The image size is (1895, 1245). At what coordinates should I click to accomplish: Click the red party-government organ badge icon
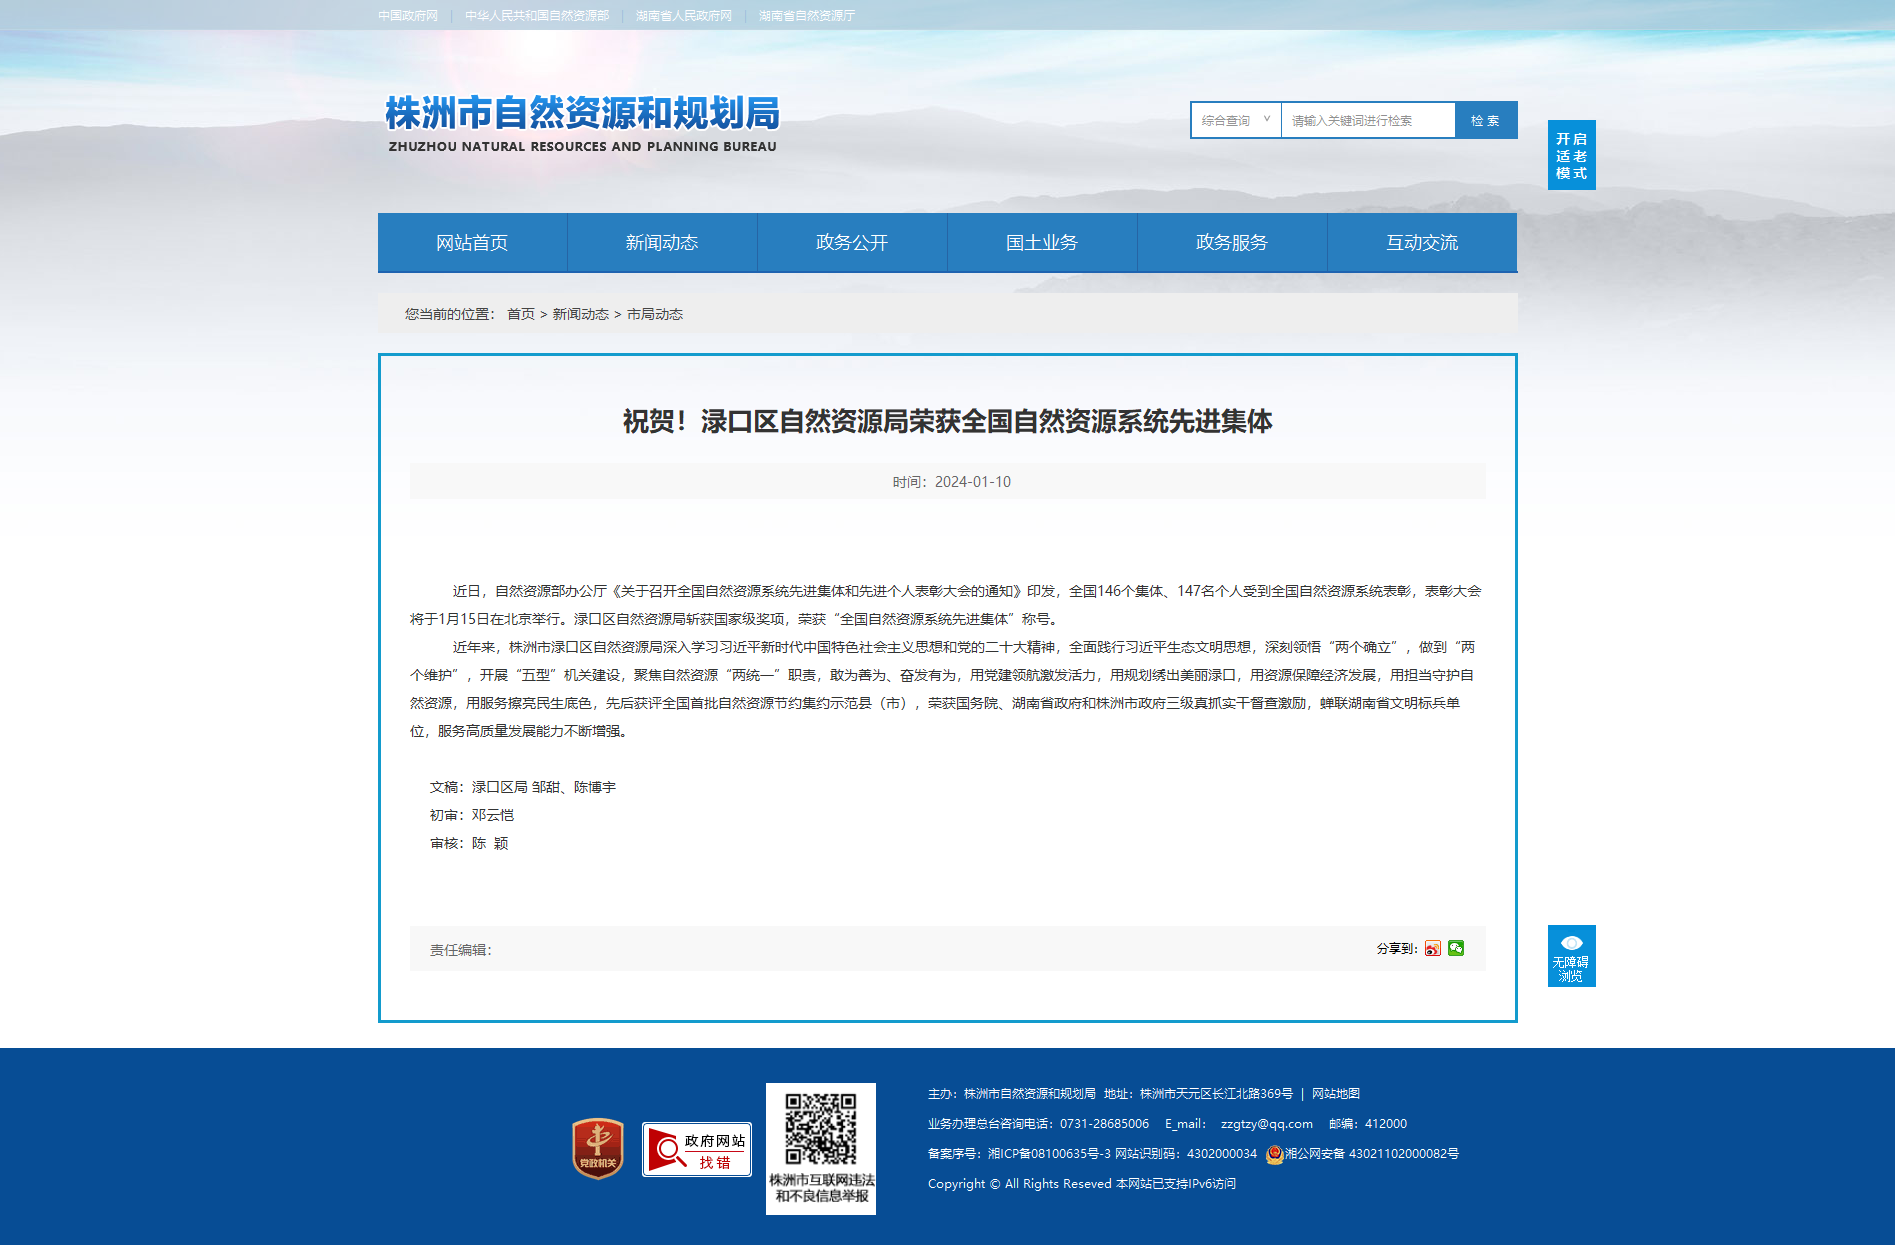coord(598,1148)
